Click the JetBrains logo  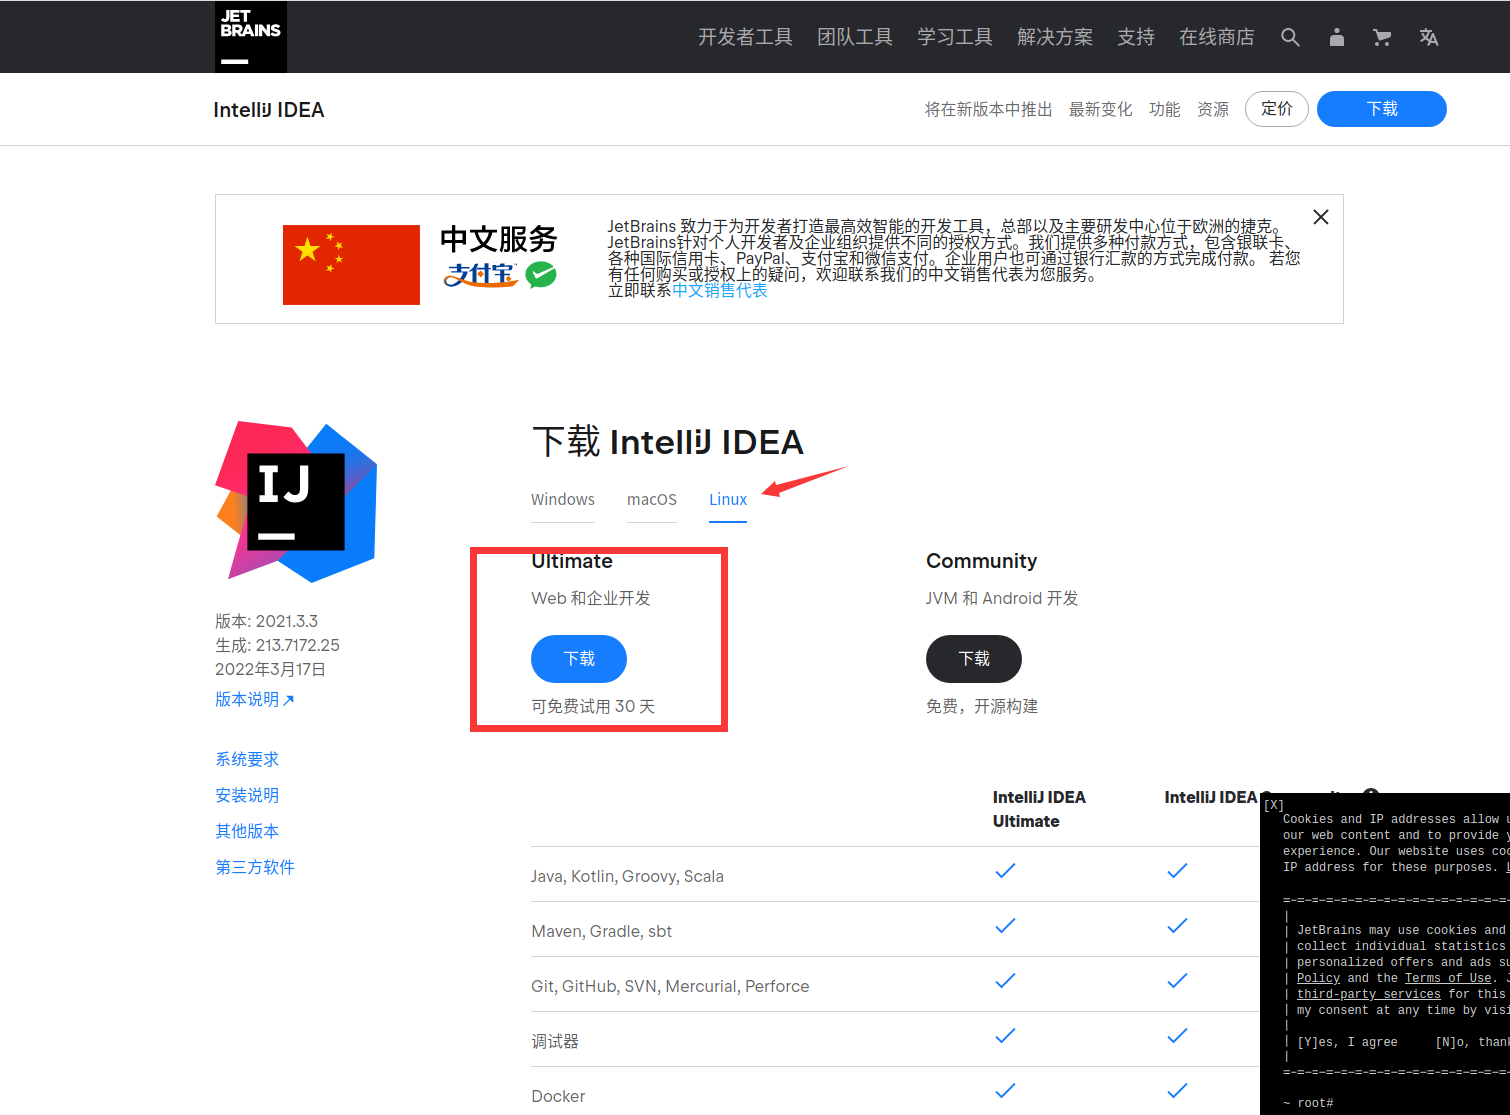tap(251, 37)
